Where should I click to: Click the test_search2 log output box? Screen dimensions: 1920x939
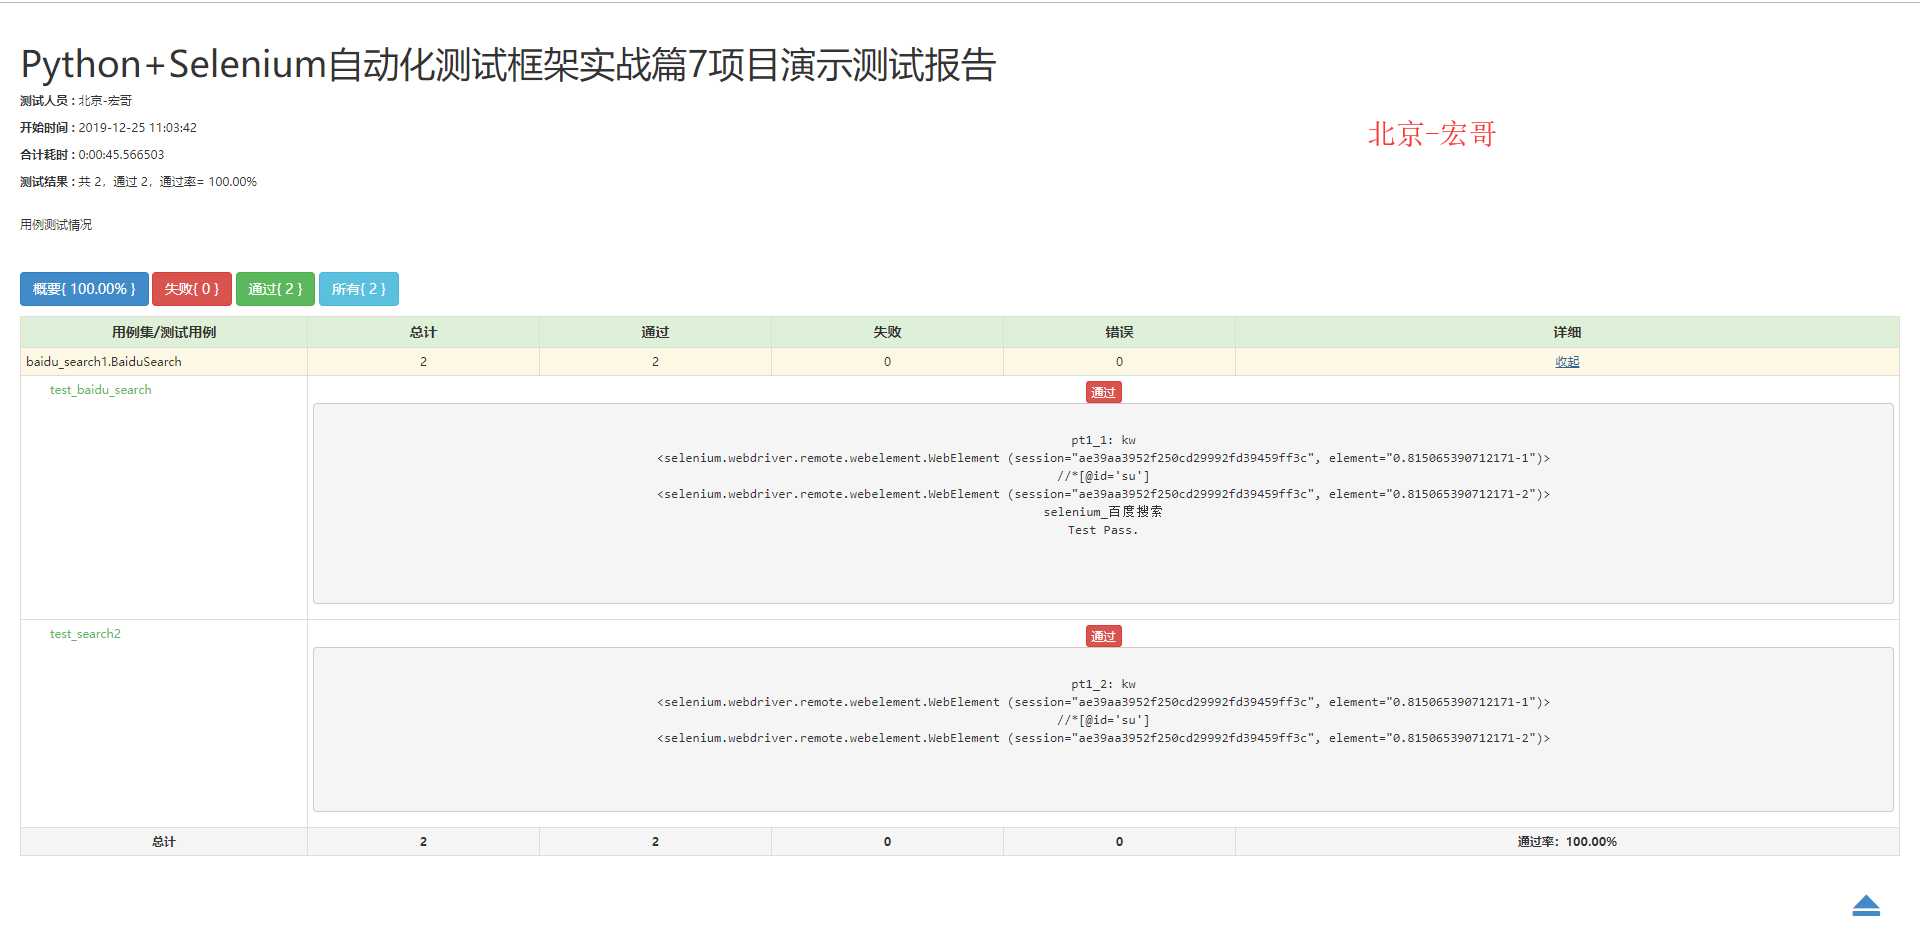(1103, 729)
